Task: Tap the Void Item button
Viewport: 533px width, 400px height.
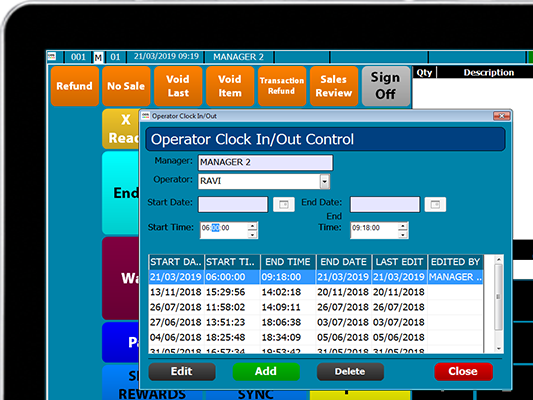Action: [230, 86]
